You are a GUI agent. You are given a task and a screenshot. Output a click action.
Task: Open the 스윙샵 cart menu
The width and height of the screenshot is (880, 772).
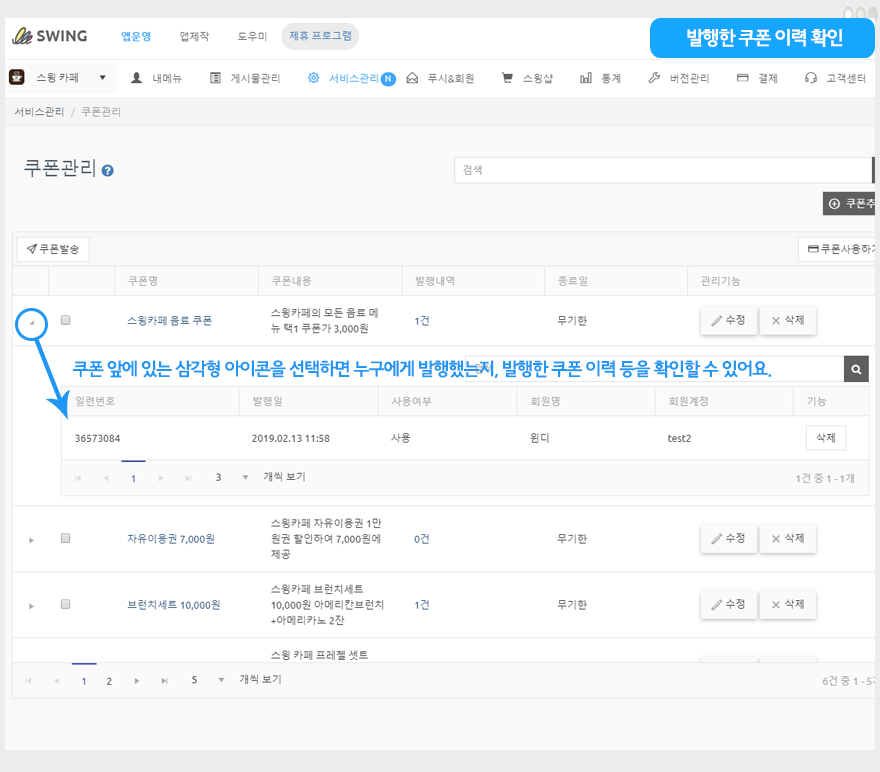(527, 78)
